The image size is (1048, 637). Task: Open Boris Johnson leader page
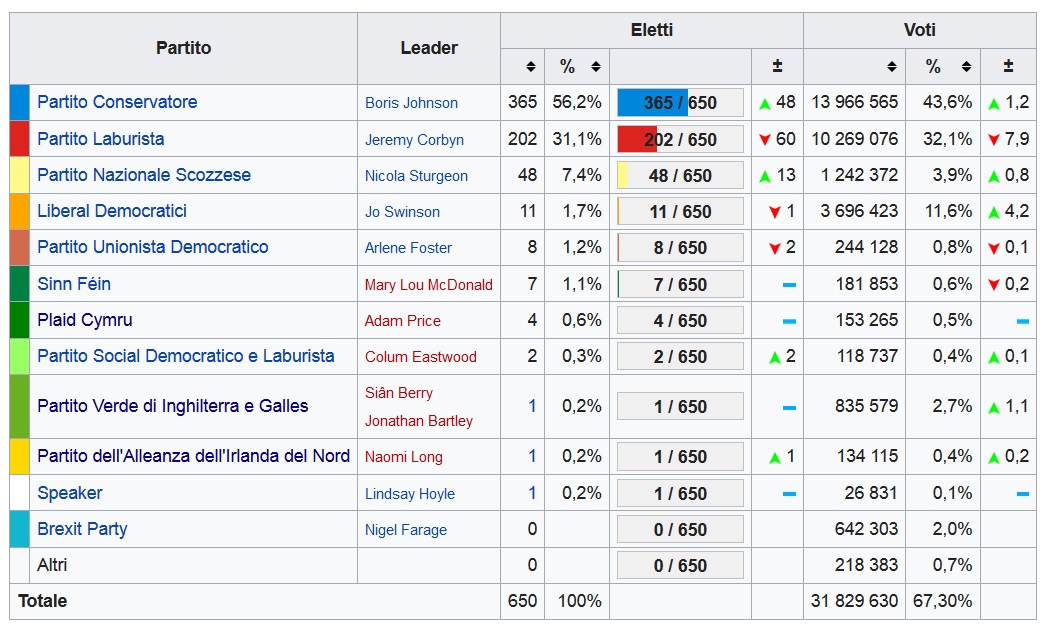tap(411, 103)
